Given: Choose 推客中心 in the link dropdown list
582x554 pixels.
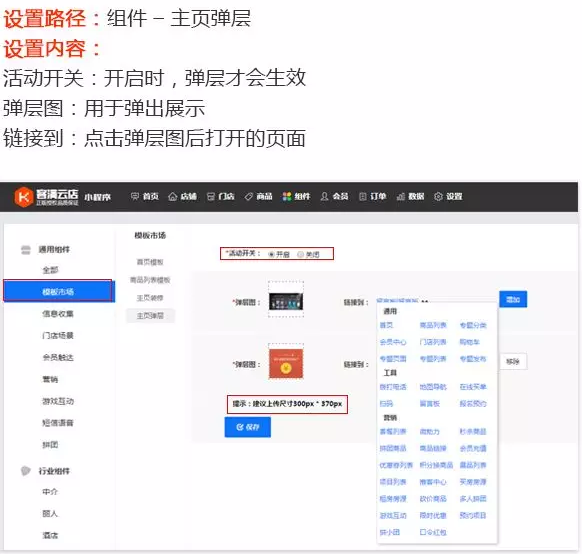Looking at the screenshot, I should pyautogui.click(x=433, y=482).
